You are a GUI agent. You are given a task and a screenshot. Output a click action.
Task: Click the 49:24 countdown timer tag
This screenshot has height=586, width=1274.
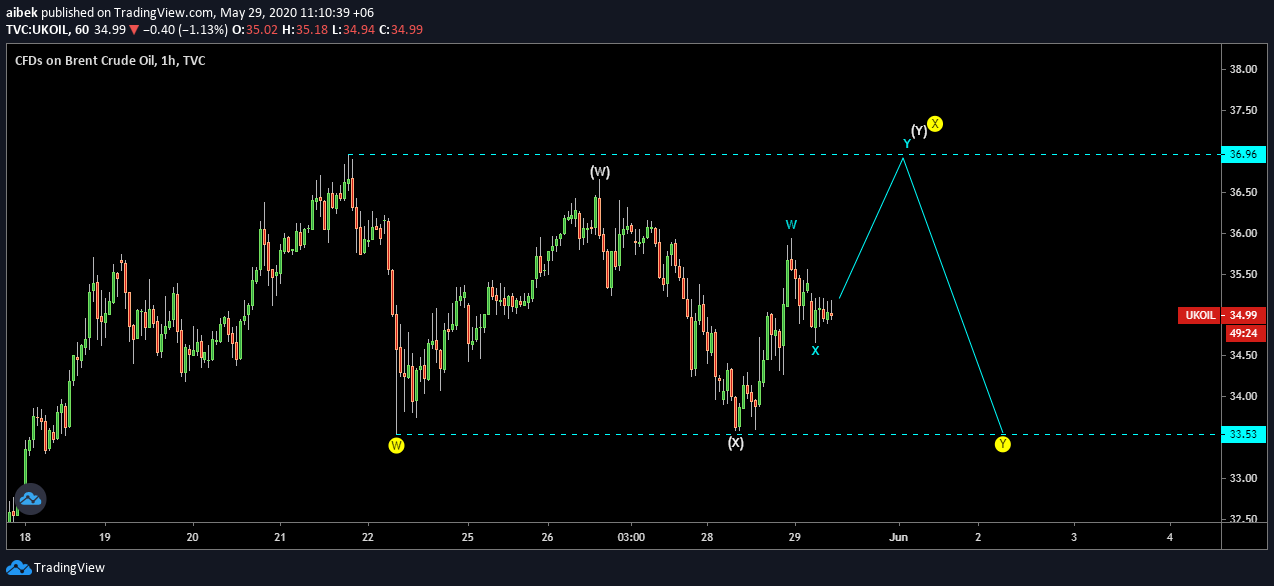[x=1244, y=333]
